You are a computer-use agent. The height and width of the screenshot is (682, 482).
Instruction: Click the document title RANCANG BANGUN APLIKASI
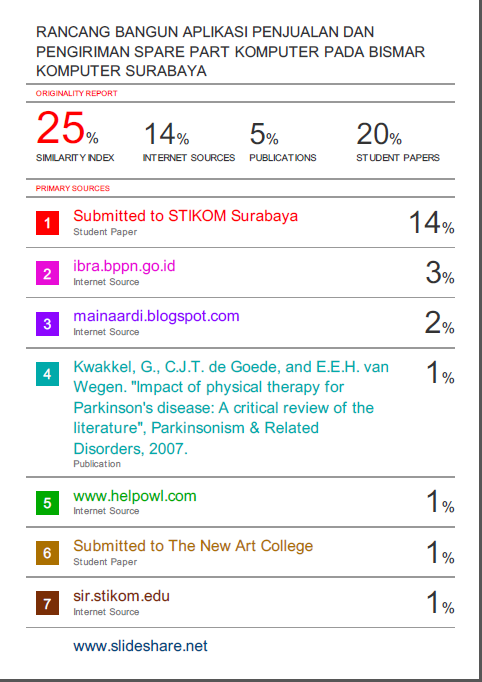click(x=231, y=51)
